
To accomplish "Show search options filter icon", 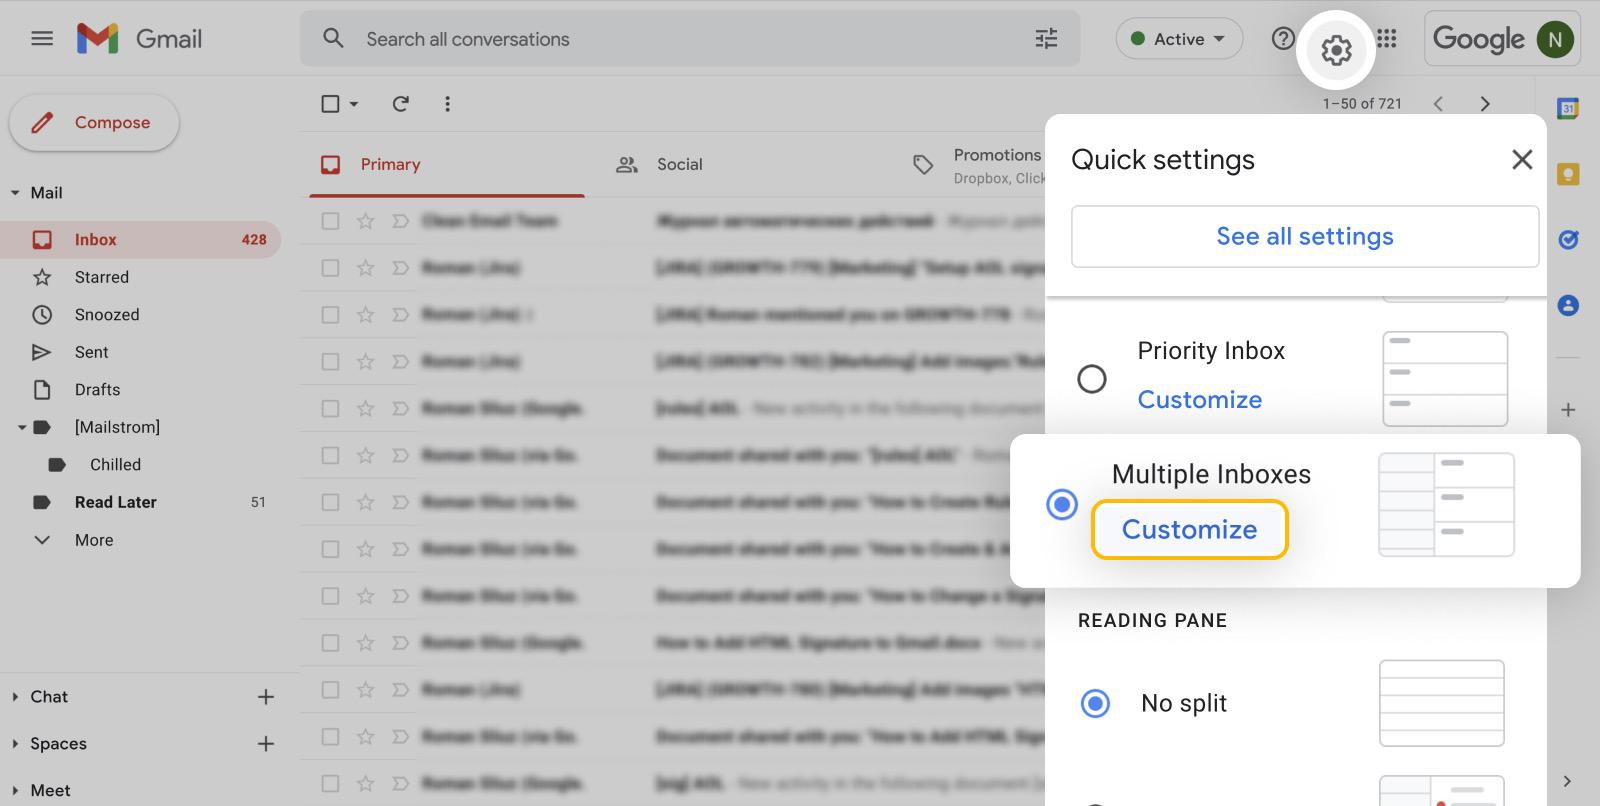I will 1046,39.
